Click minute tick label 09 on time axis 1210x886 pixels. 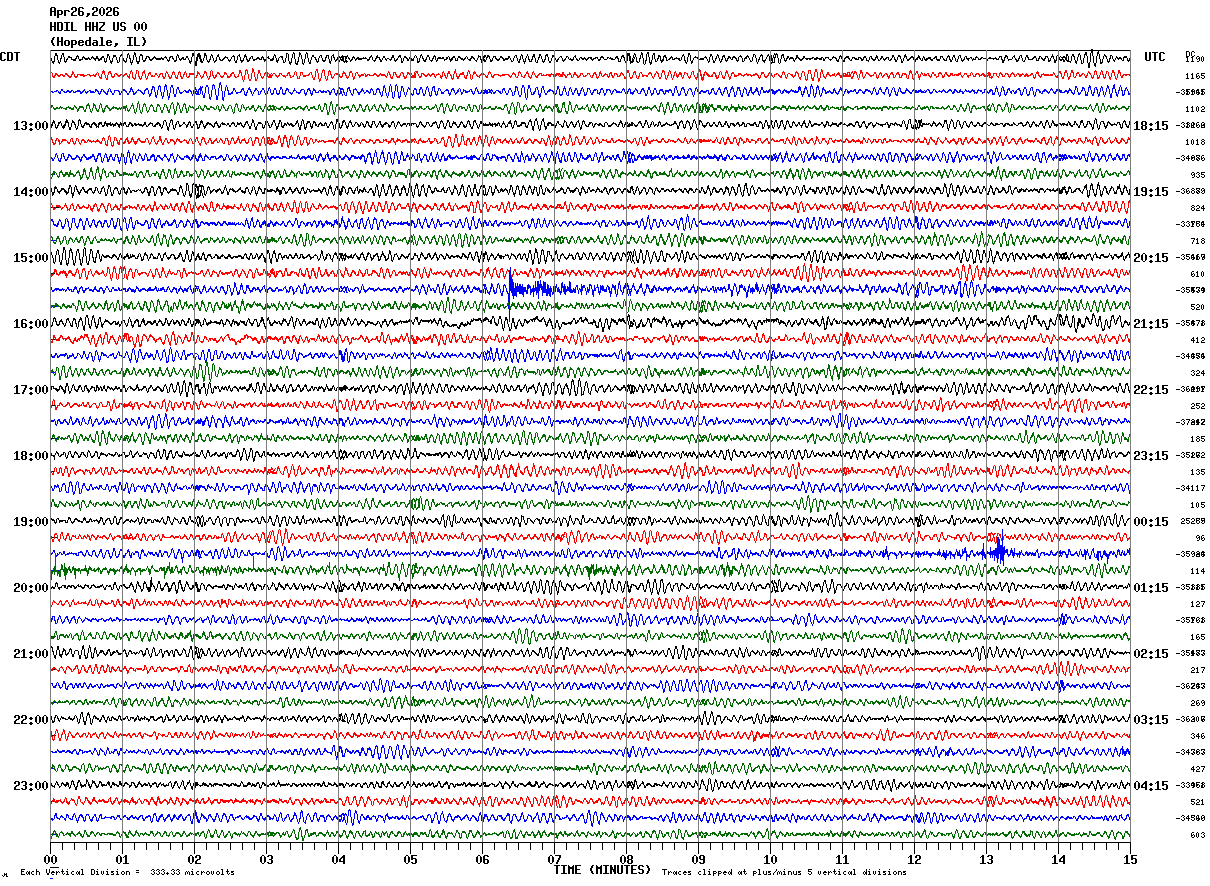698,860
